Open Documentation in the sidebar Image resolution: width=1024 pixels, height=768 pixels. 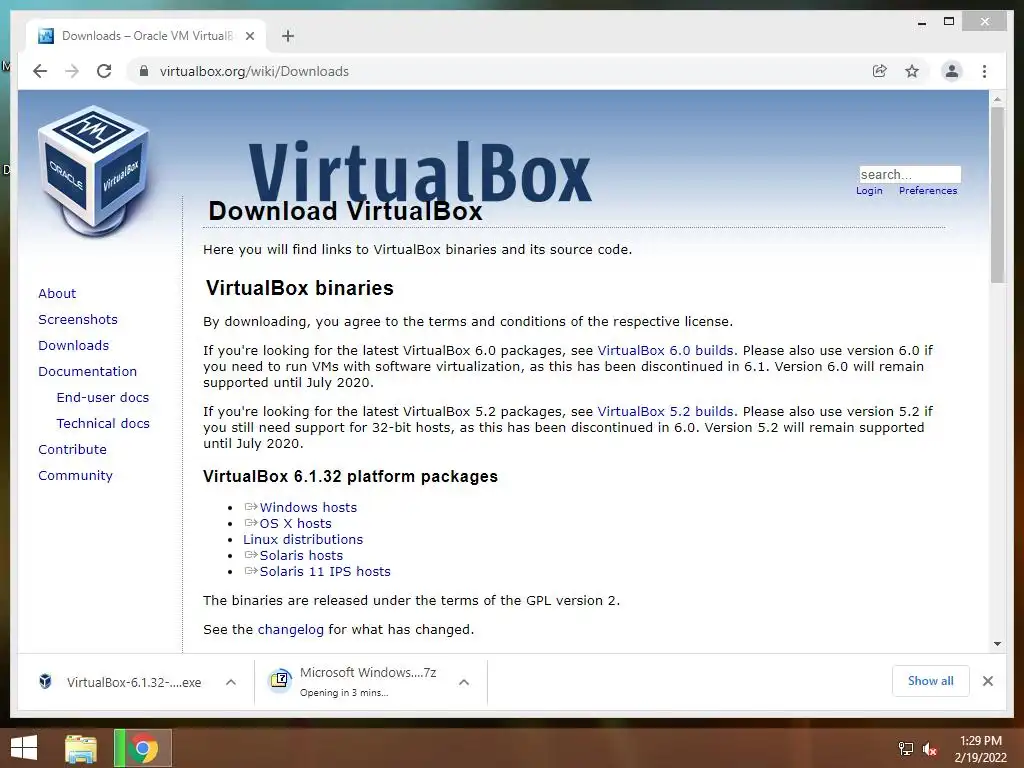tap(88, 372)
